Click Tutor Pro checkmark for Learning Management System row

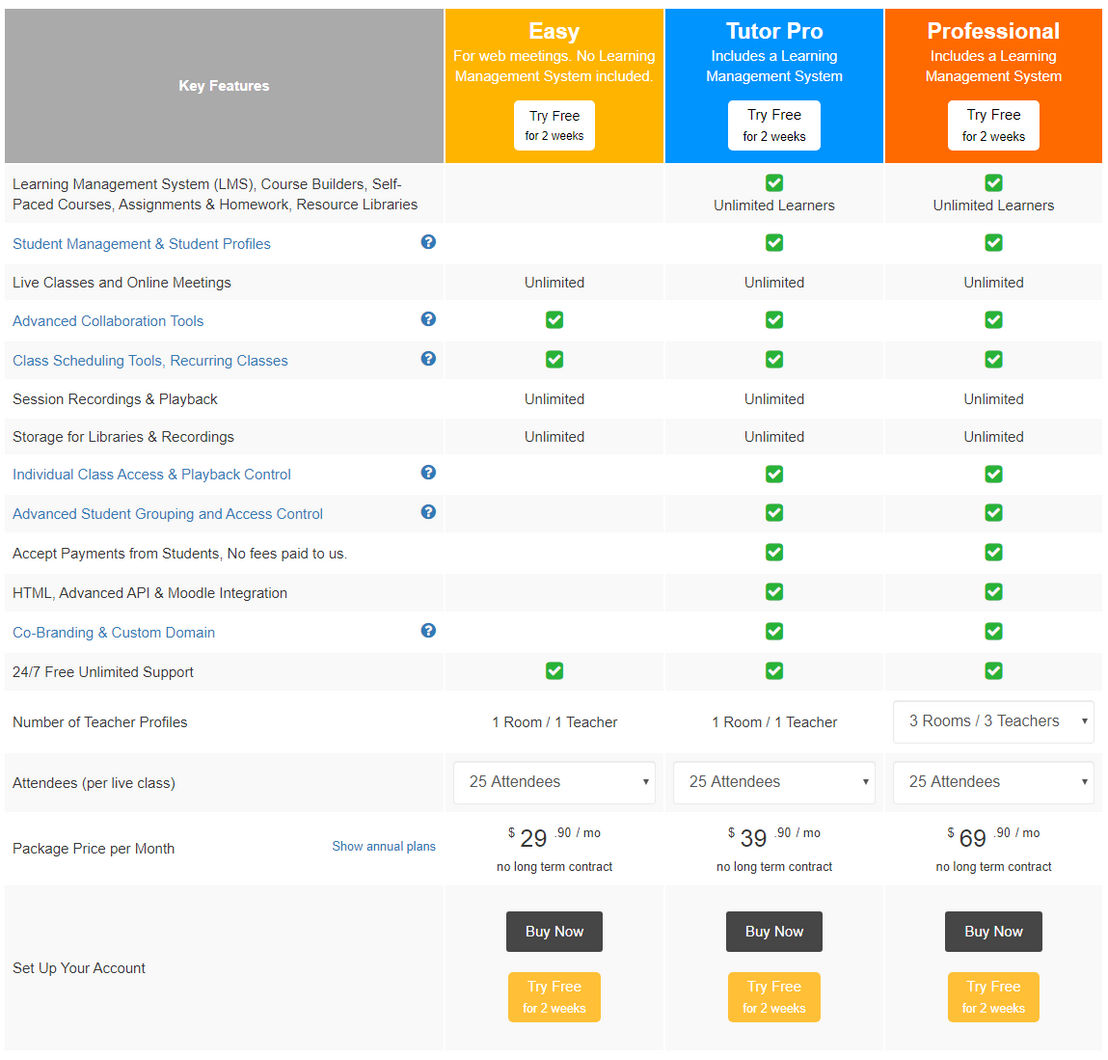click(x=774, y=183)
